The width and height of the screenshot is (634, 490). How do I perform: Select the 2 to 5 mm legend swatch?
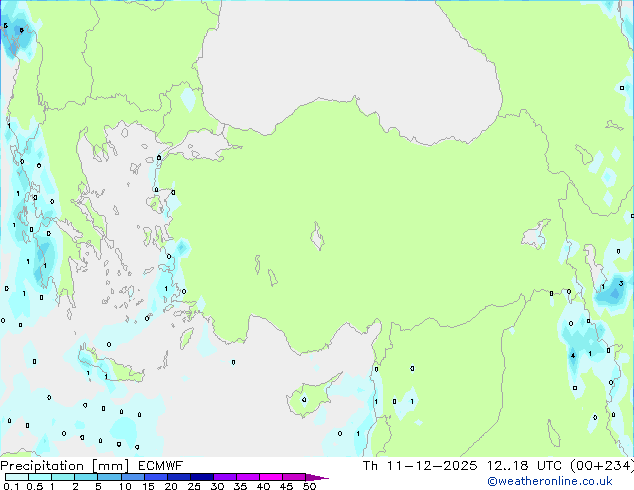(86, 477)
